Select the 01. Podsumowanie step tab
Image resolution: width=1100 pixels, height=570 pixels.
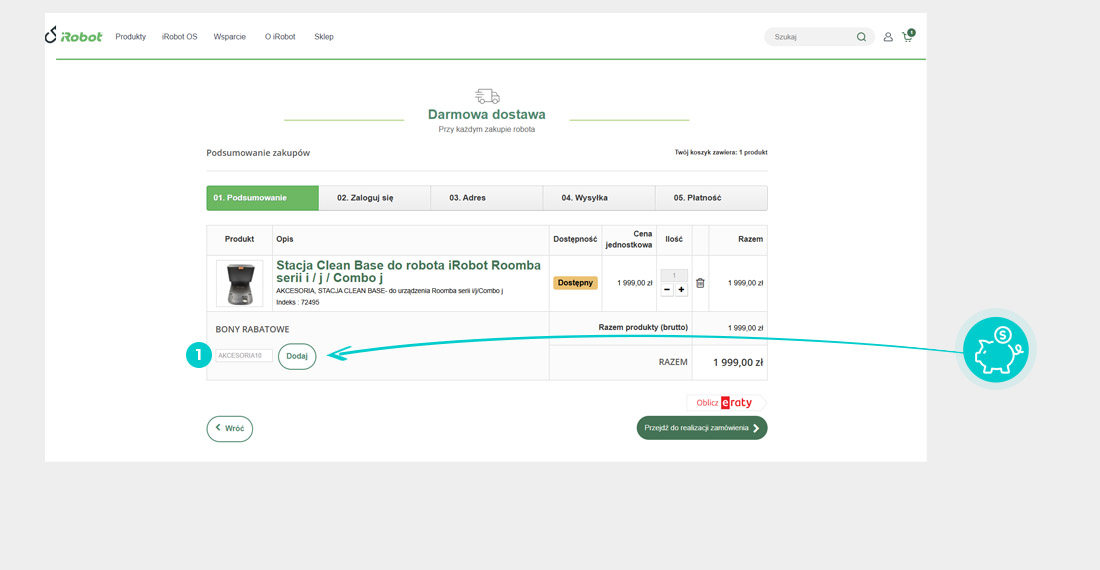pos(262,198)
